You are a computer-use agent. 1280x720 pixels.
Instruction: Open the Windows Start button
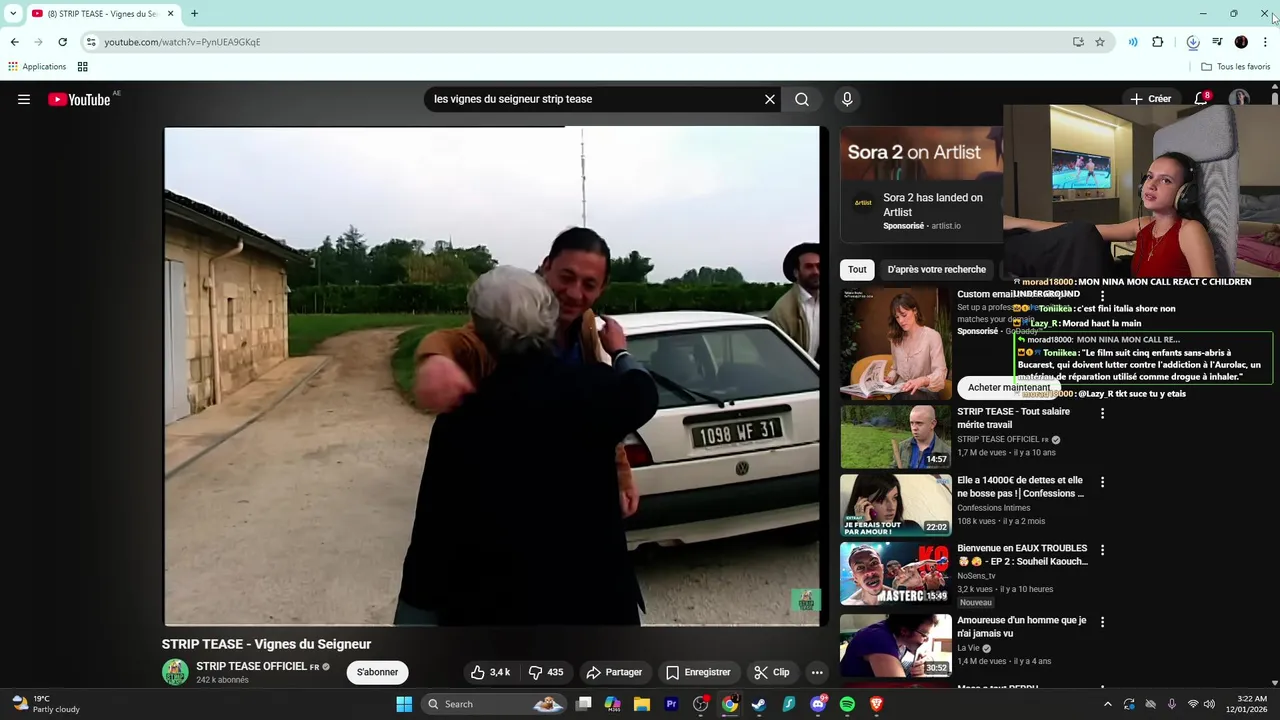[x=404, y=704]
